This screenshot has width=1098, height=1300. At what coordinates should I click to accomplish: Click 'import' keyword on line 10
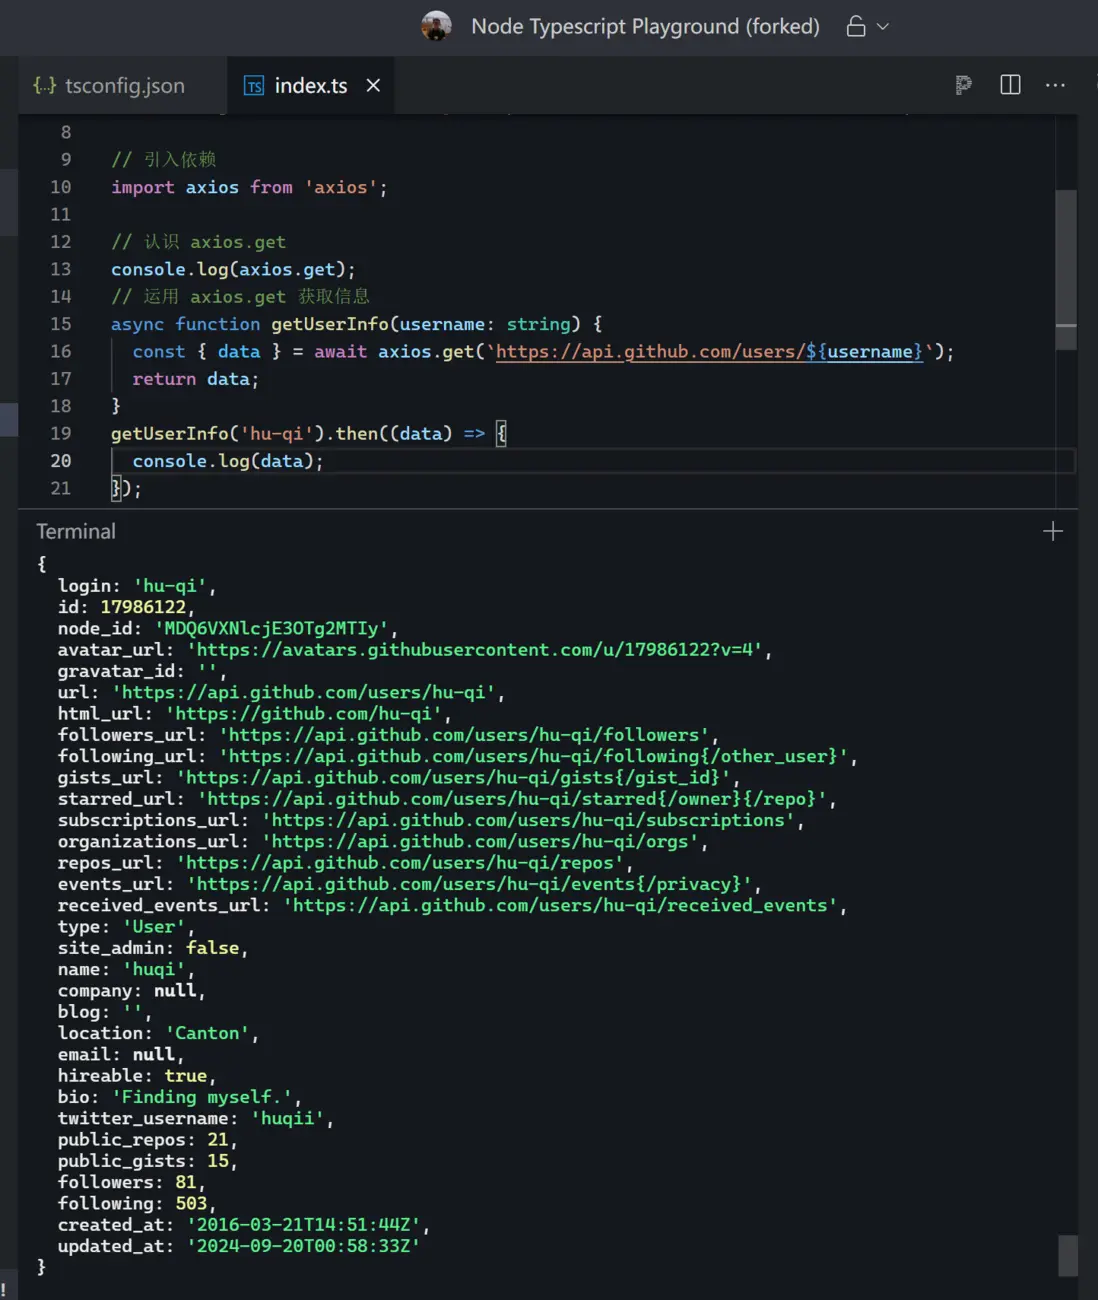tap(143, 188)
